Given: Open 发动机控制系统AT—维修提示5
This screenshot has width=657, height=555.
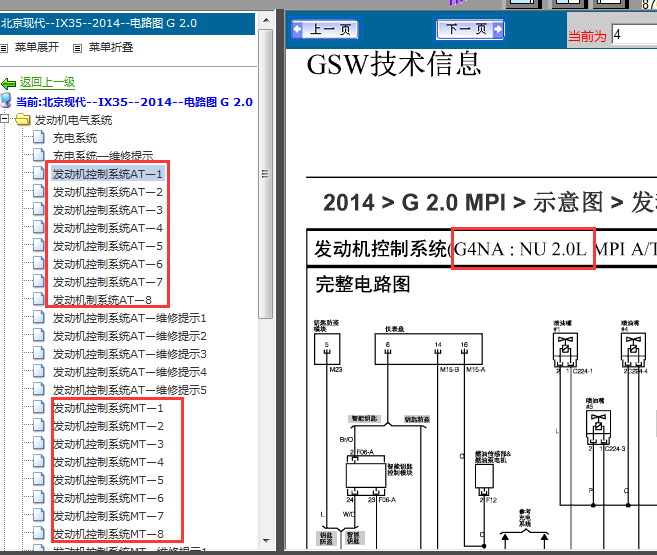Looking at the screenshot, I should [x=129, y=390].
